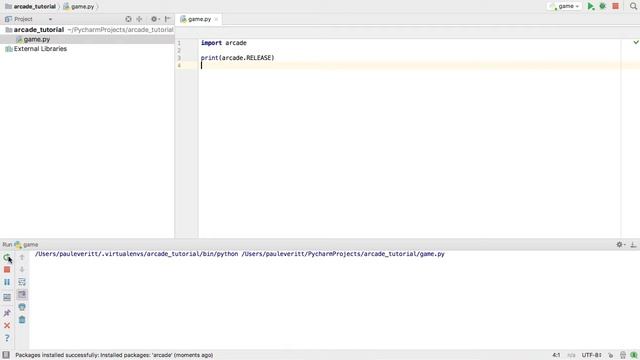Hide the Project tool window
This screenshot has width=640, height=360.
[167, 19]
